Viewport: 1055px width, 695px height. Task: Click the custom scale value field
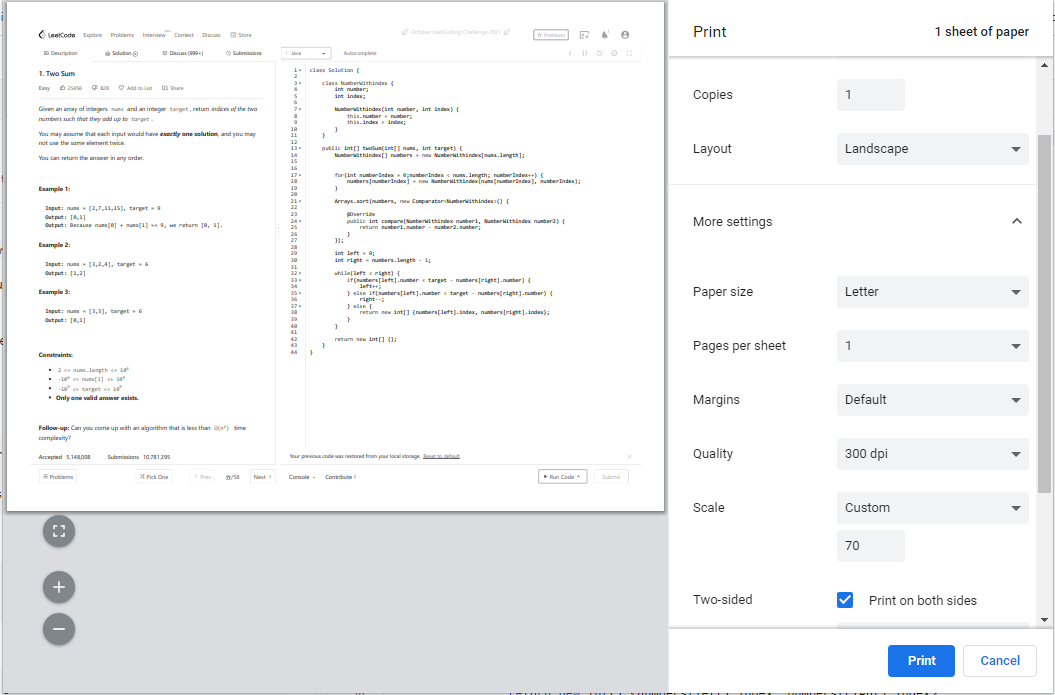pos(870,545)
